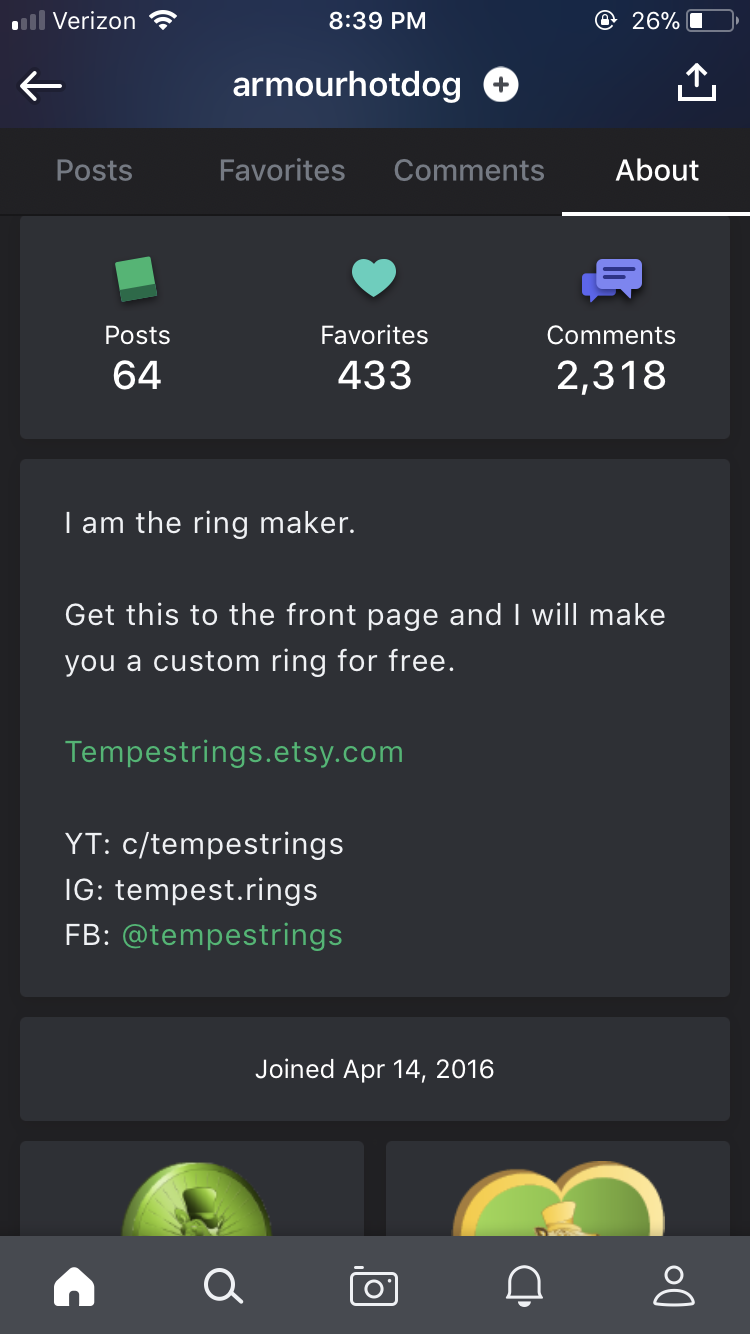Open the share/upload icon
This screenshot has width=750, height=1334.
[697, 83]
